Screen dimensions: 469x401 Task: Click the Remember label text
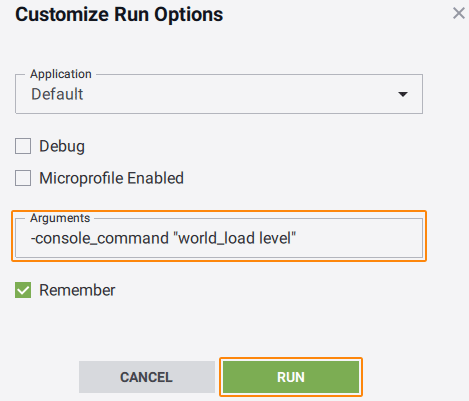(x=77, y=290)
